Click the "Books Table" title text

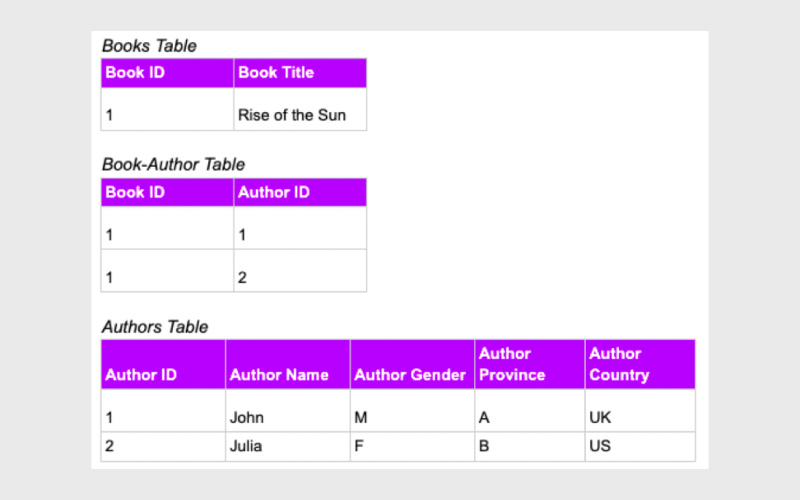[x=149, y=46]
